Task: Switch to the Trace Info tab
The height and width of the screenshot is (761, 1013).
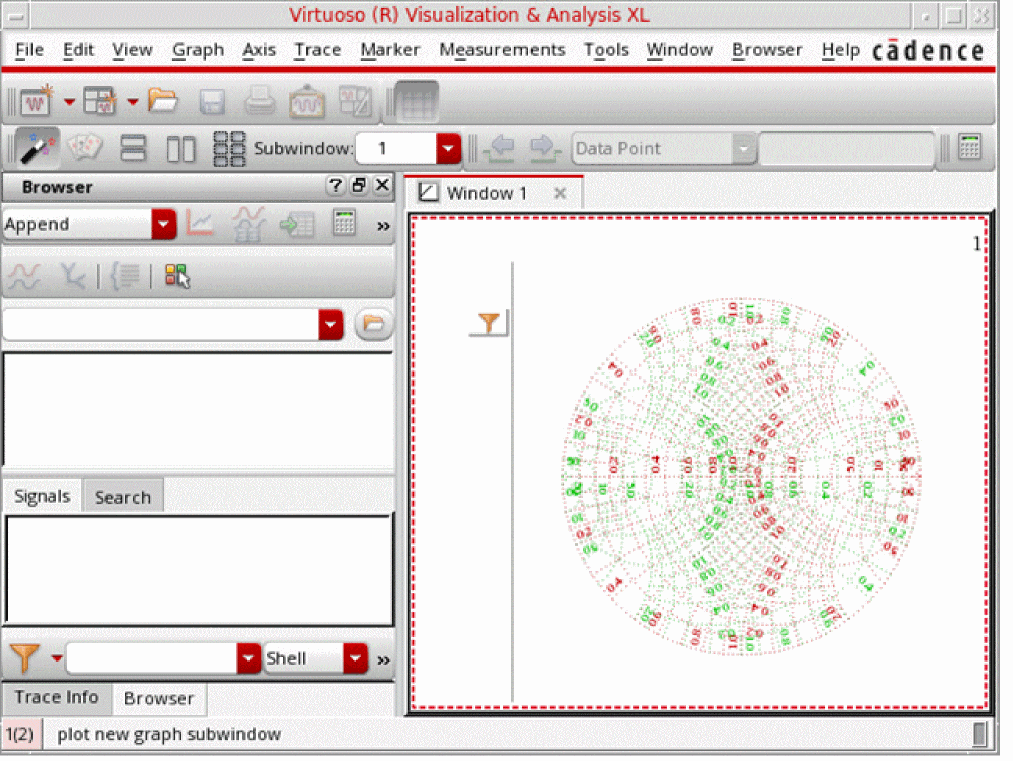Action: (57, 697)
